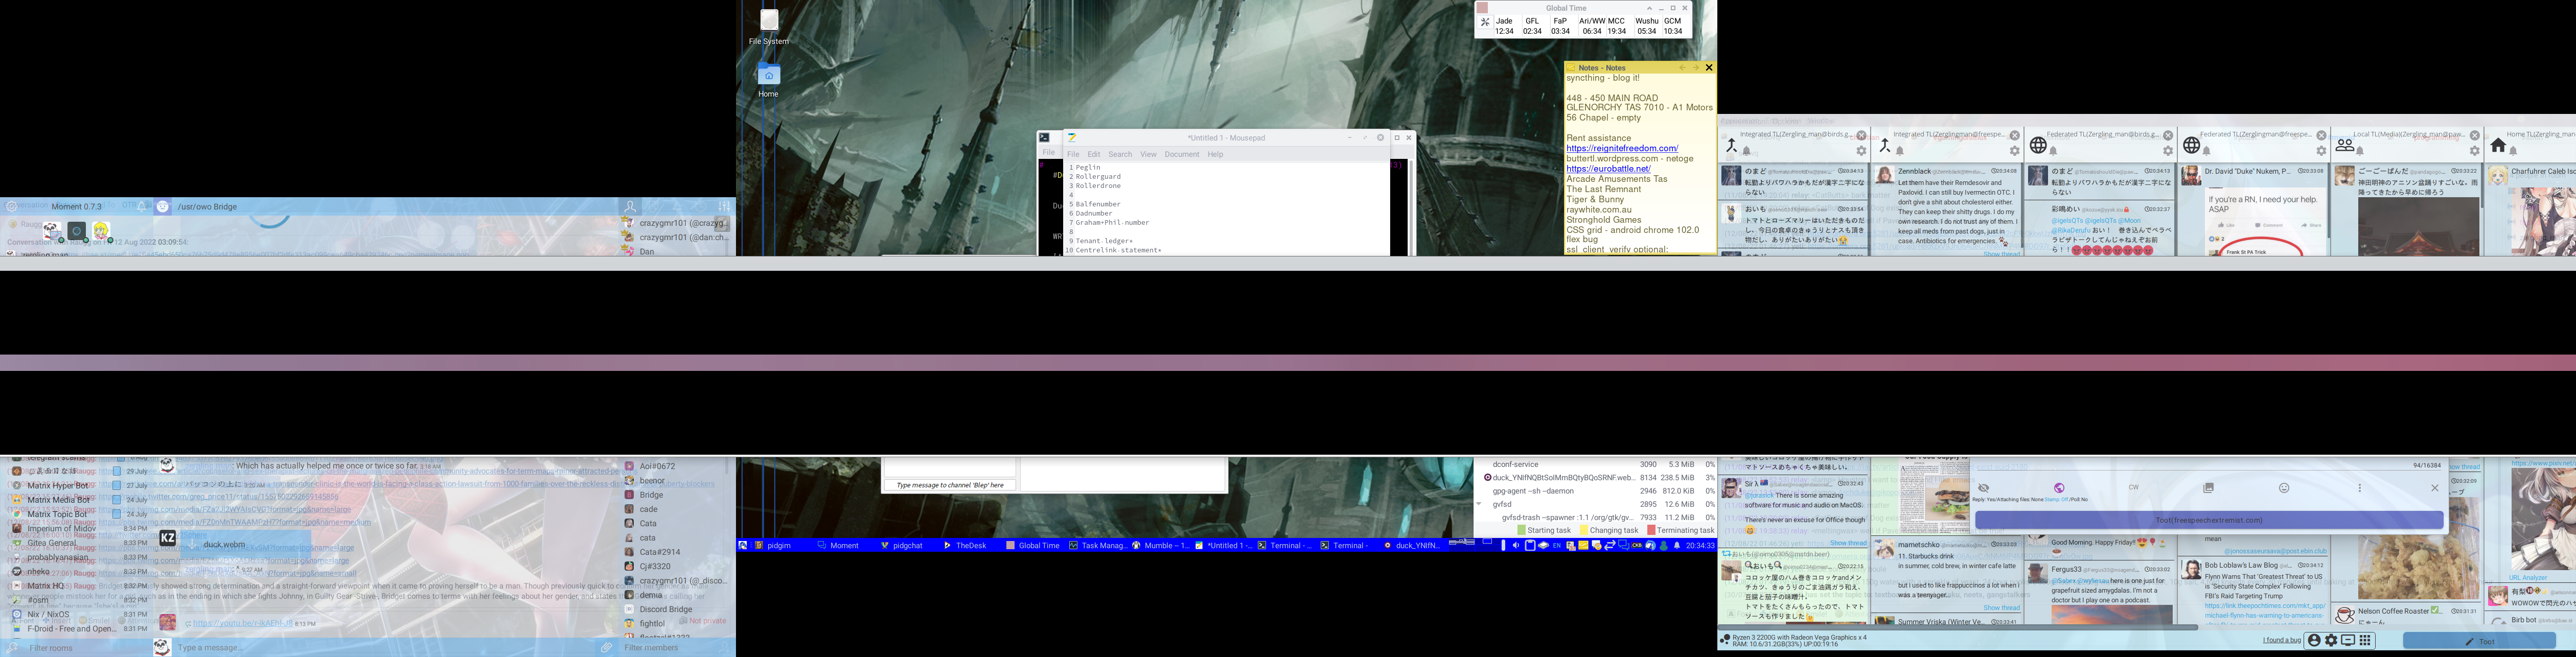This screenshot has height=657, width=2576.
Task: Click message input for channel 'Blep'
Action: [950, 485]
